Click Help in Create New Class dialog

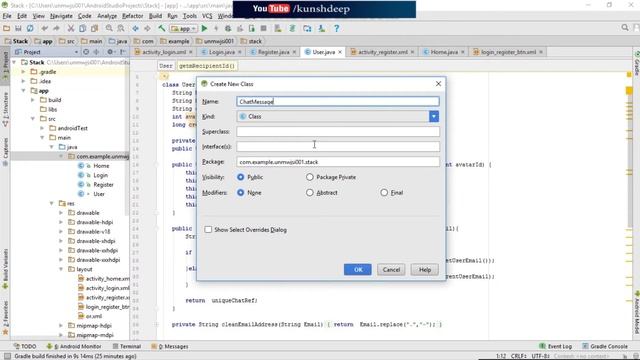[424, 269]
